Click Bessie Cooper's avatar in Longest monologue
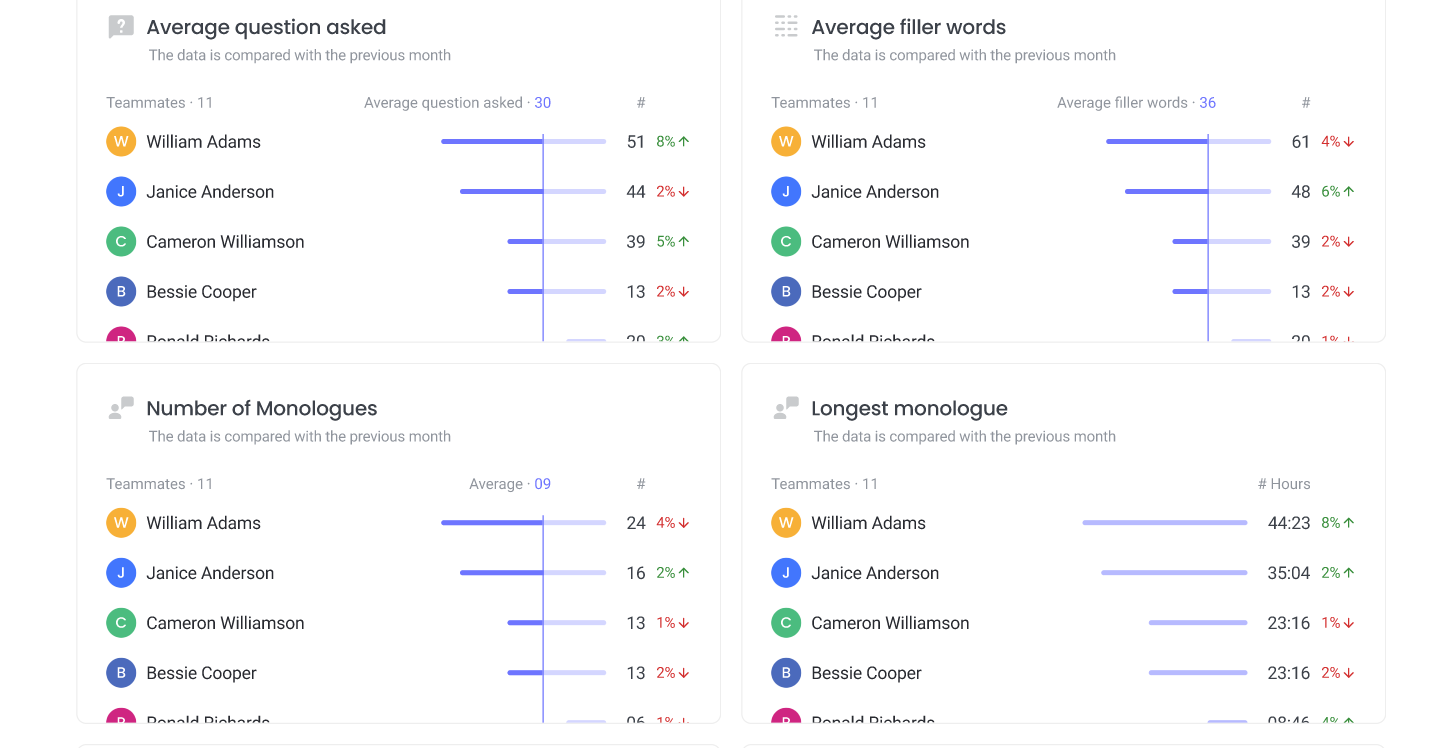The height and width of the screenshot is (748, 1445). coord(786,672)
